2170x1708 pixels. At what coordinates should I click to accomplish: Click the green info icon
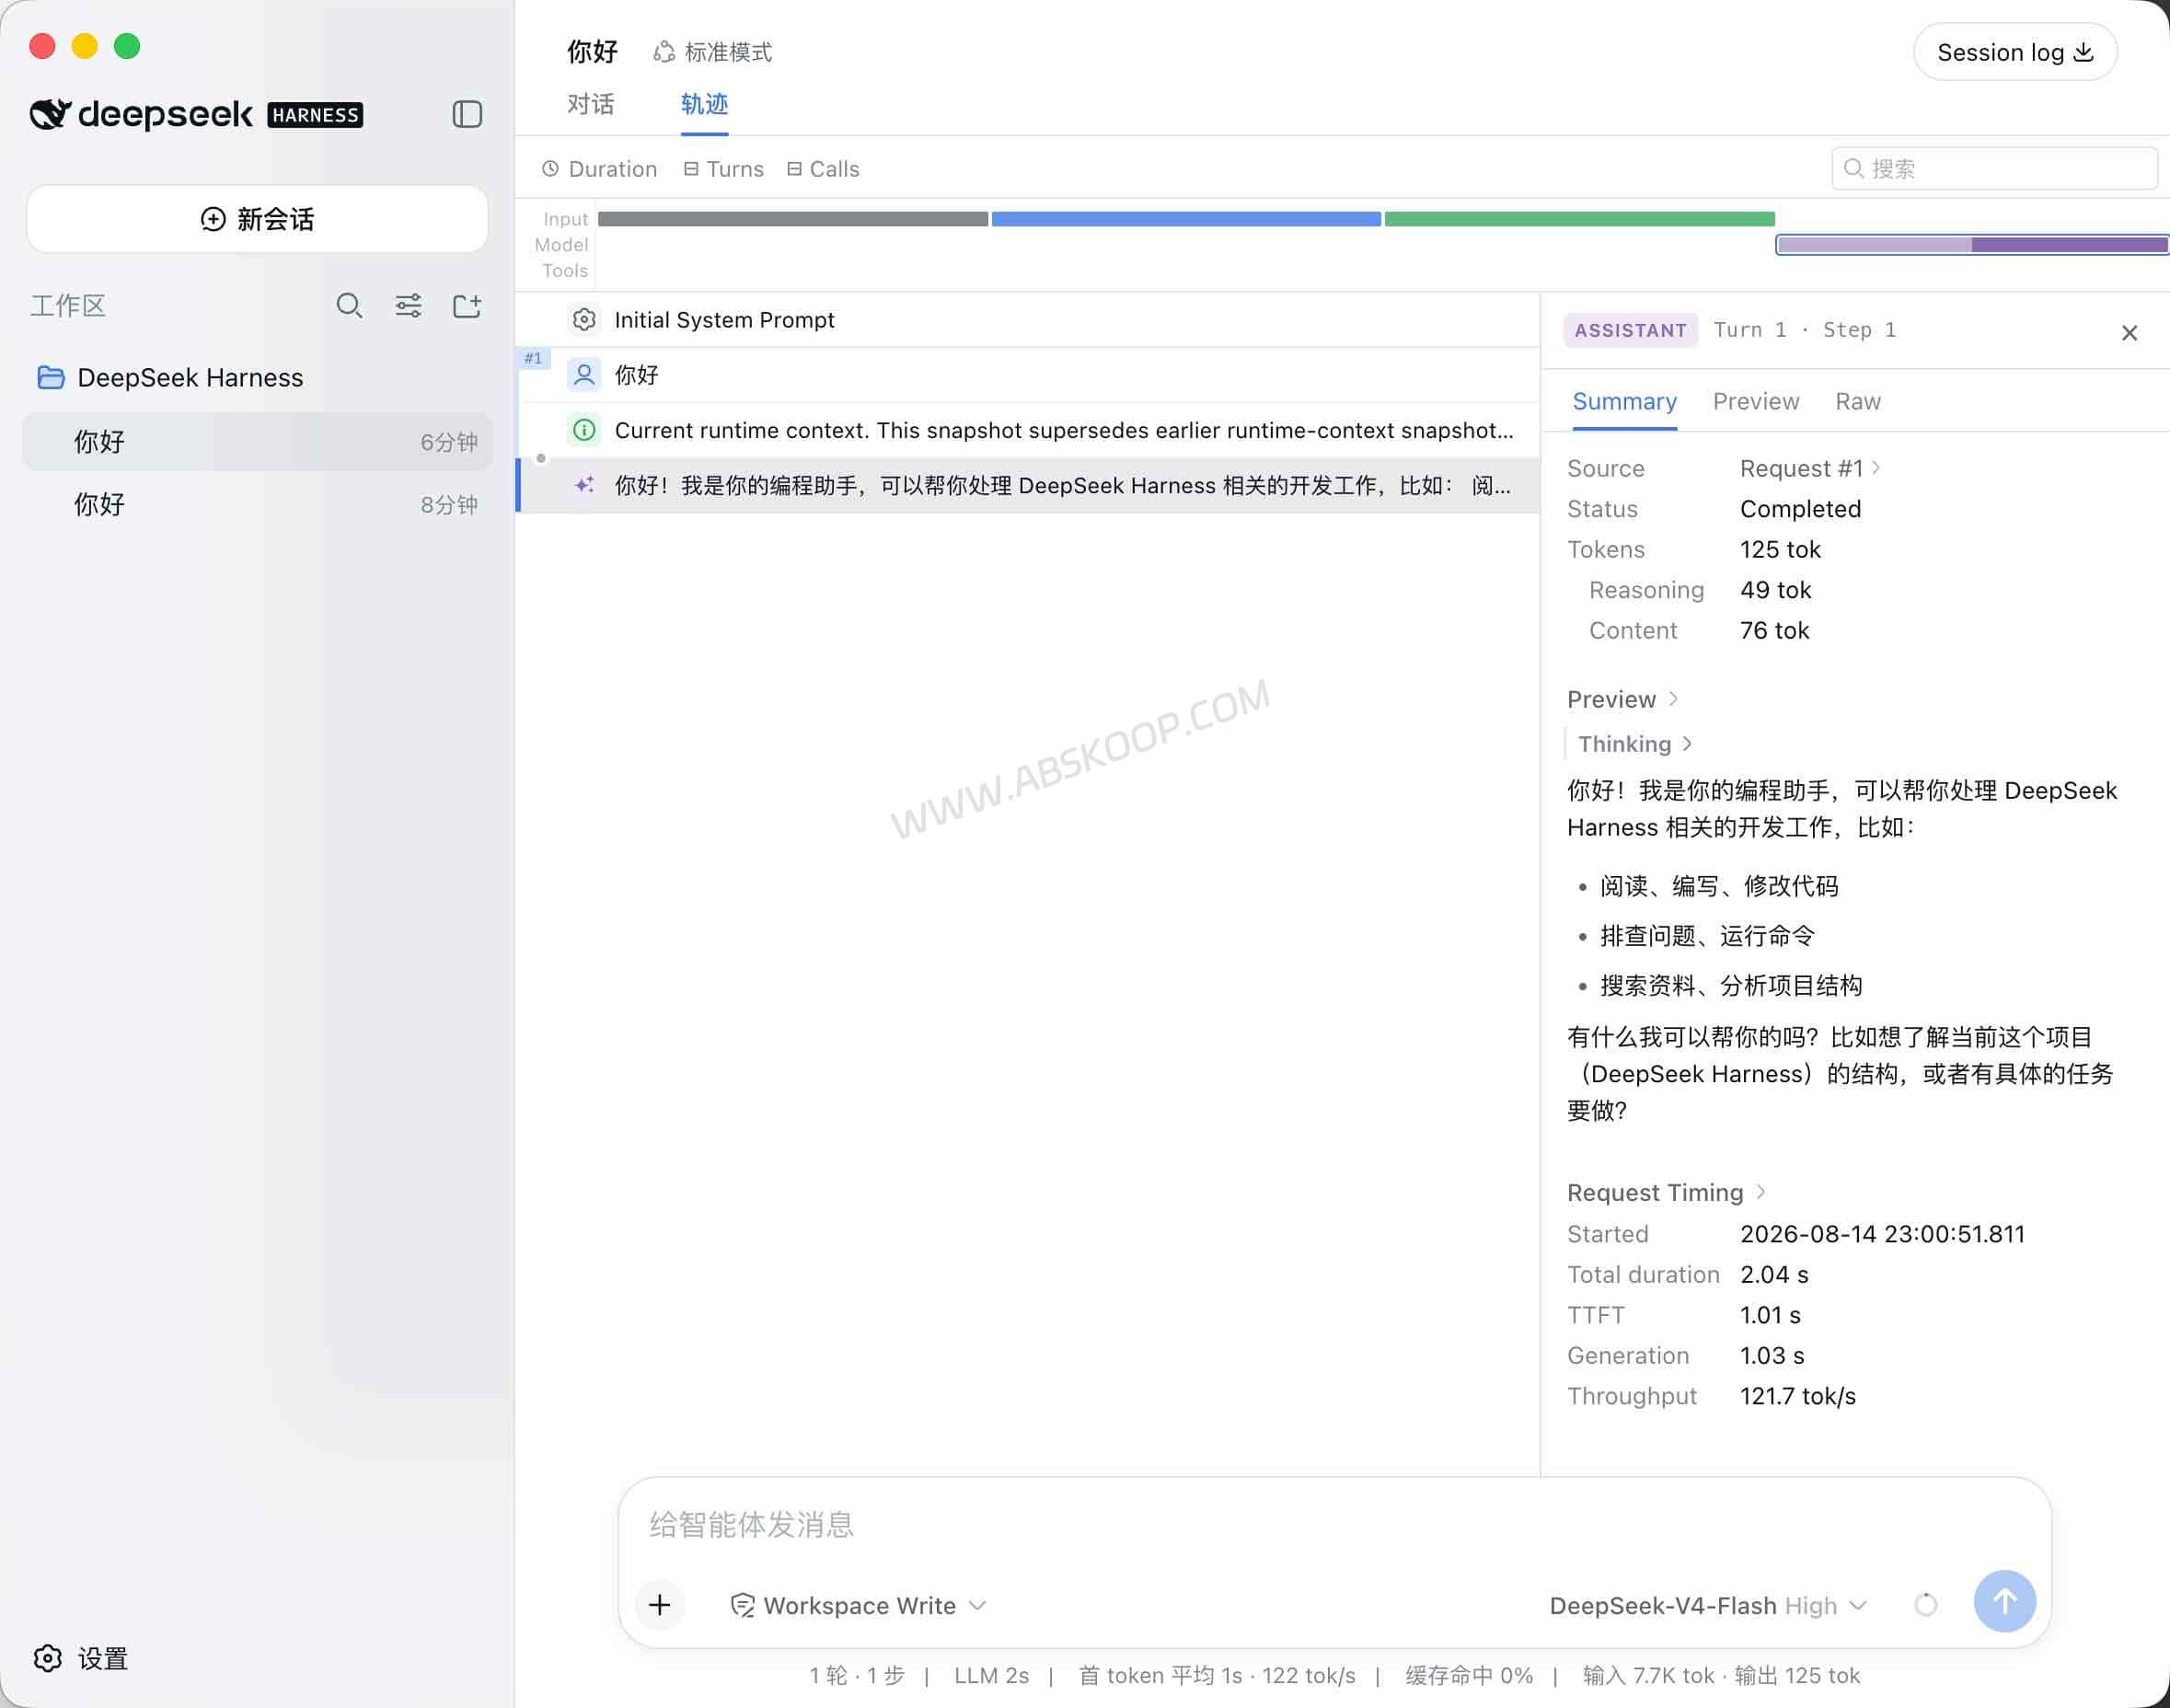[584, 430]
